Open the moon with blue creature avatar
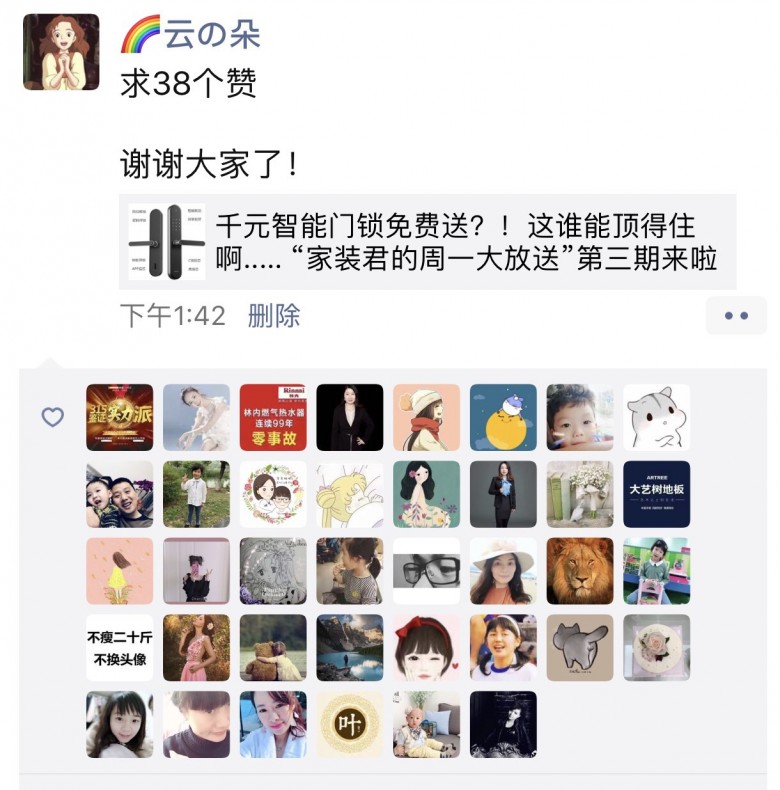Viewport: 780px width, 790px height. [503, 417]
